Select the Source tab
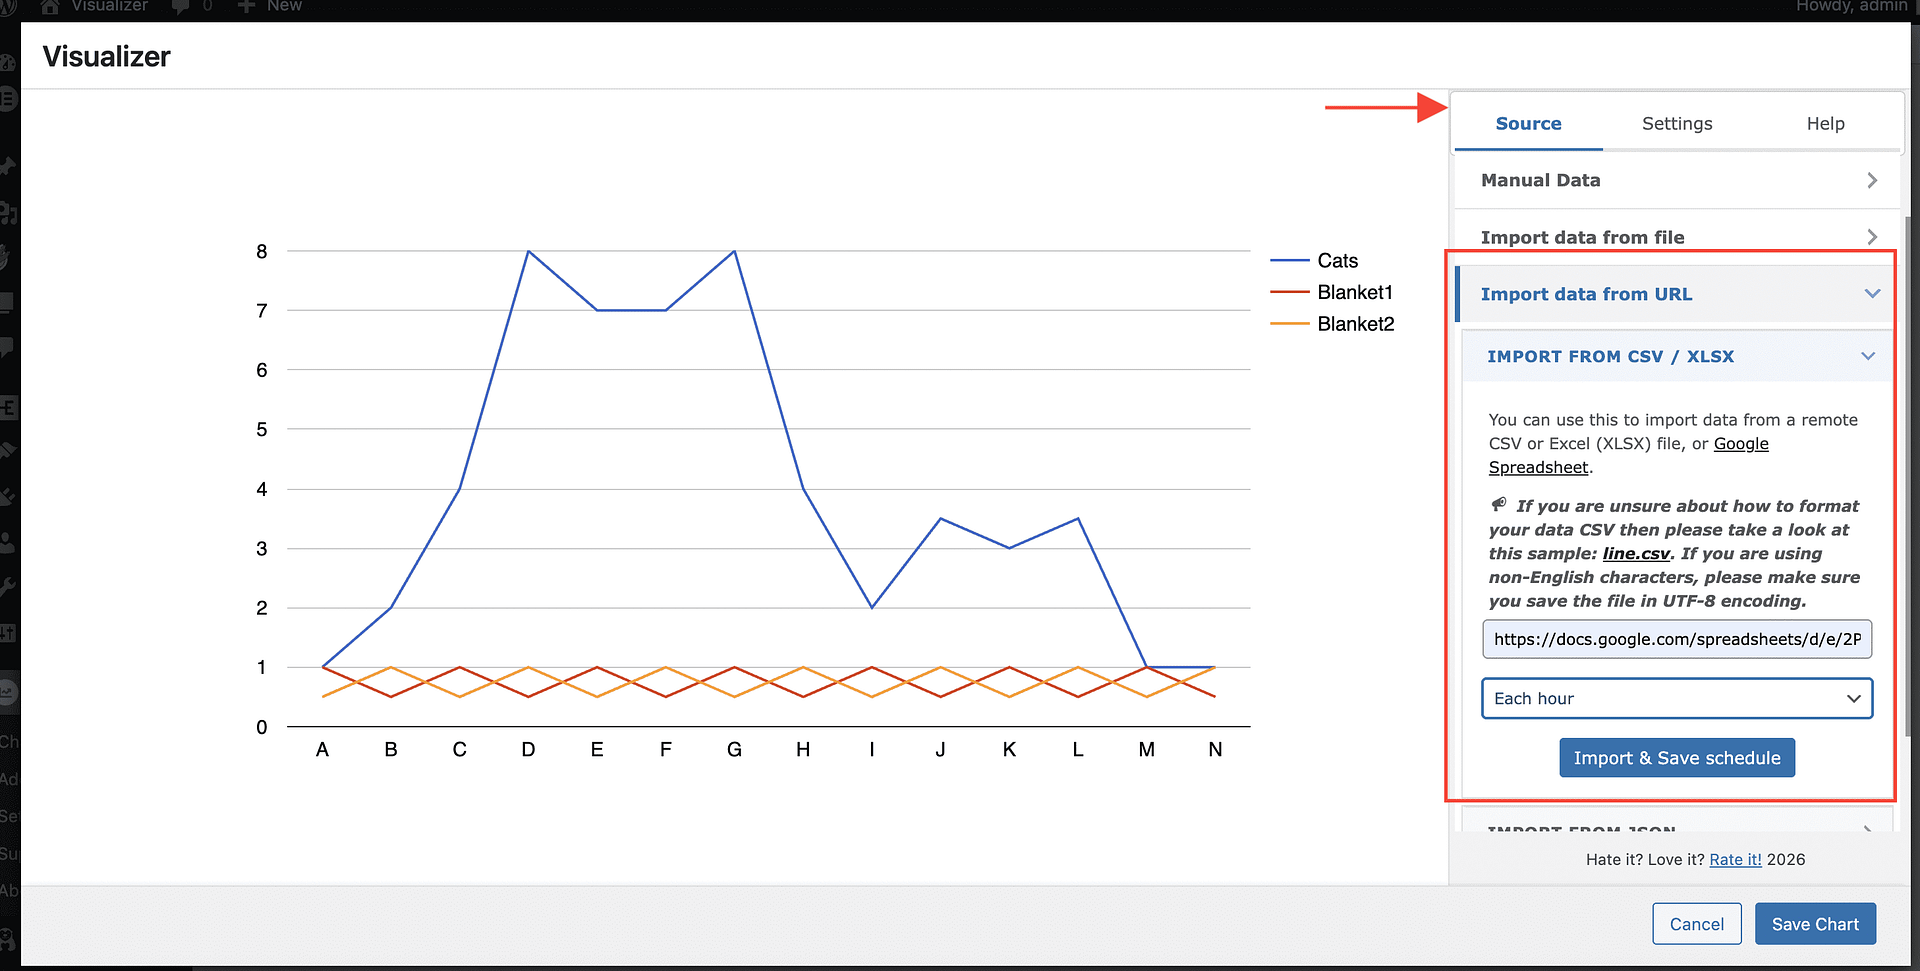The height and width of the screenshot is (971, 1920). pyautogui.click(x=1528, y=124)
